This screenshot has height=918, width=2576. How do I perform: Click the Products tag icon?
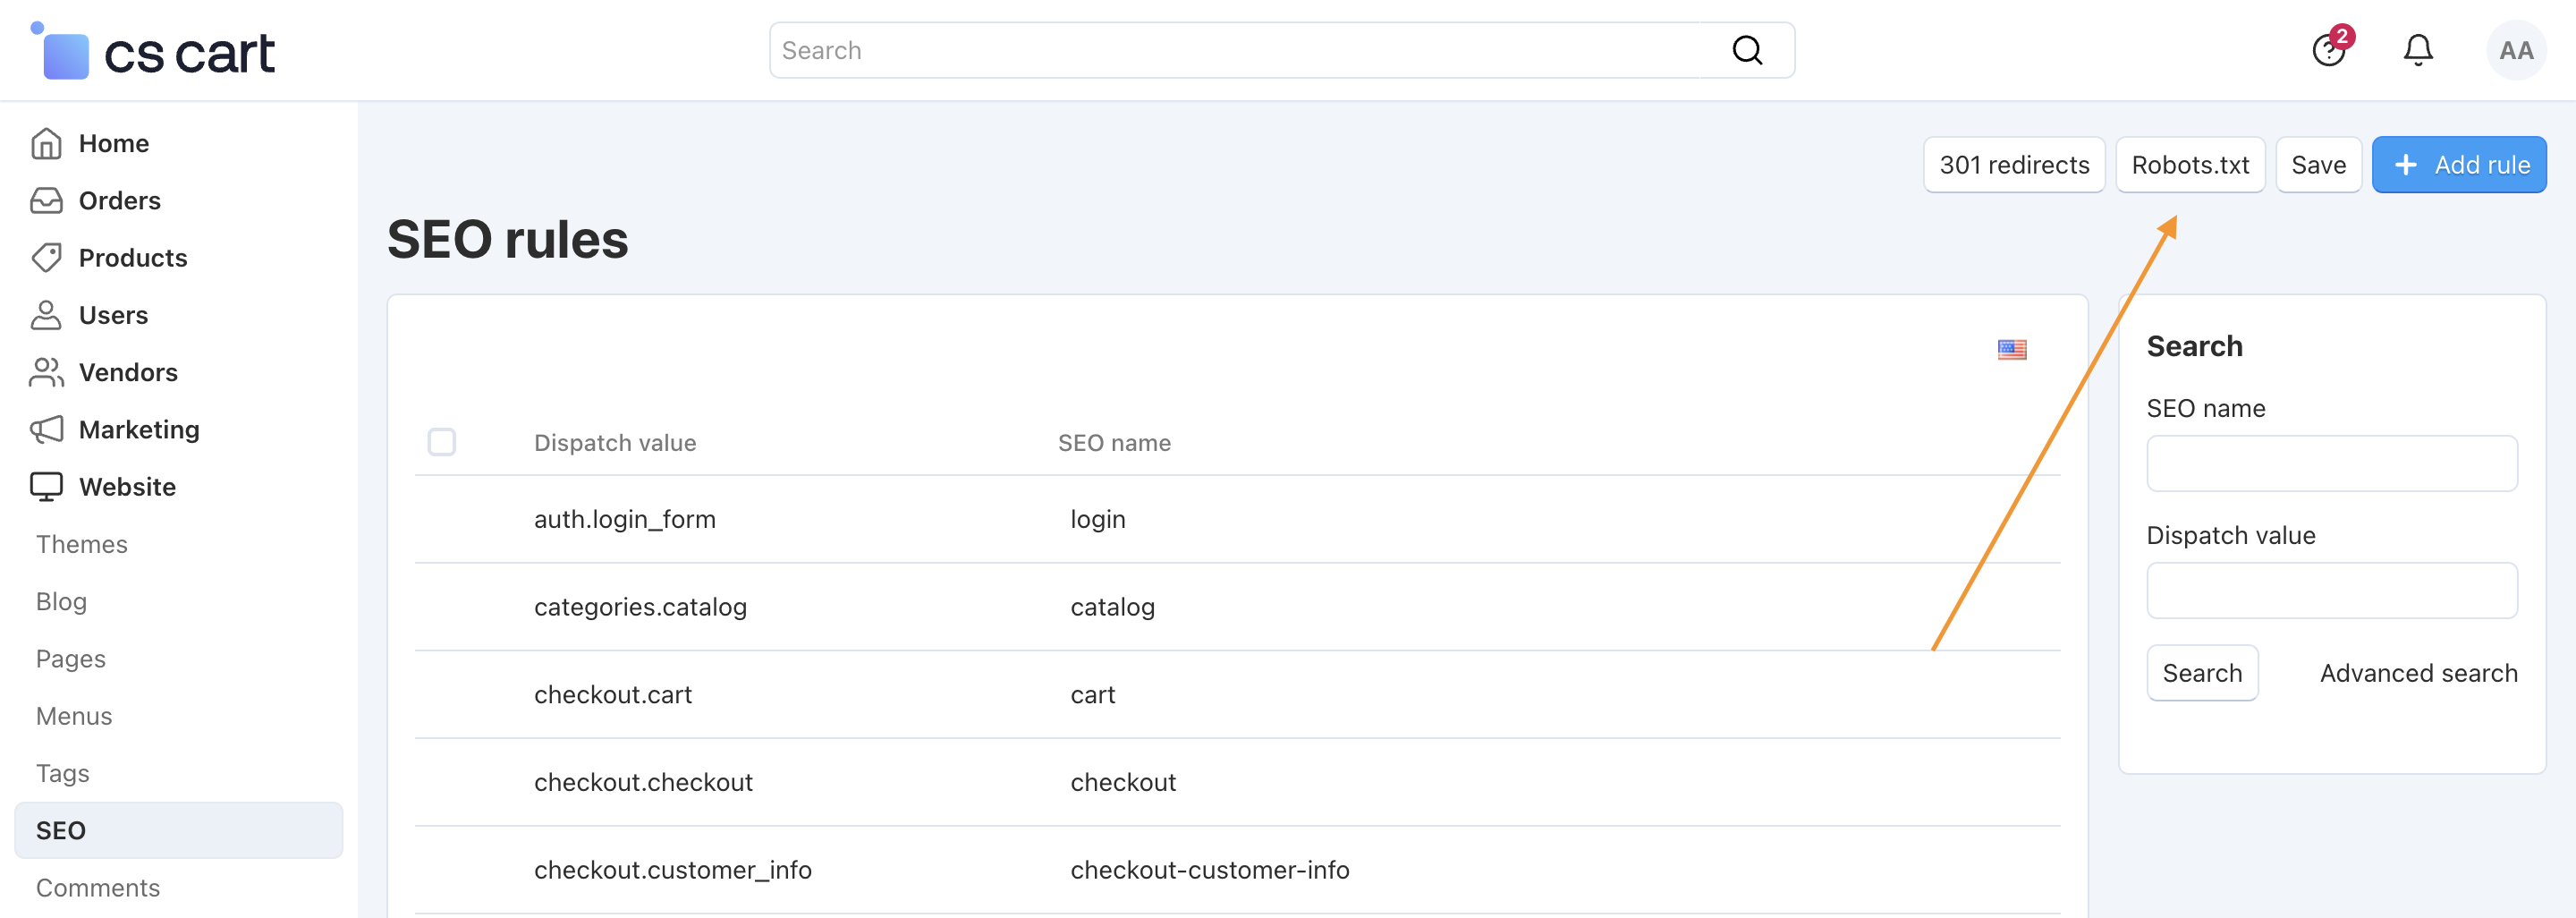tap(46, 257)
